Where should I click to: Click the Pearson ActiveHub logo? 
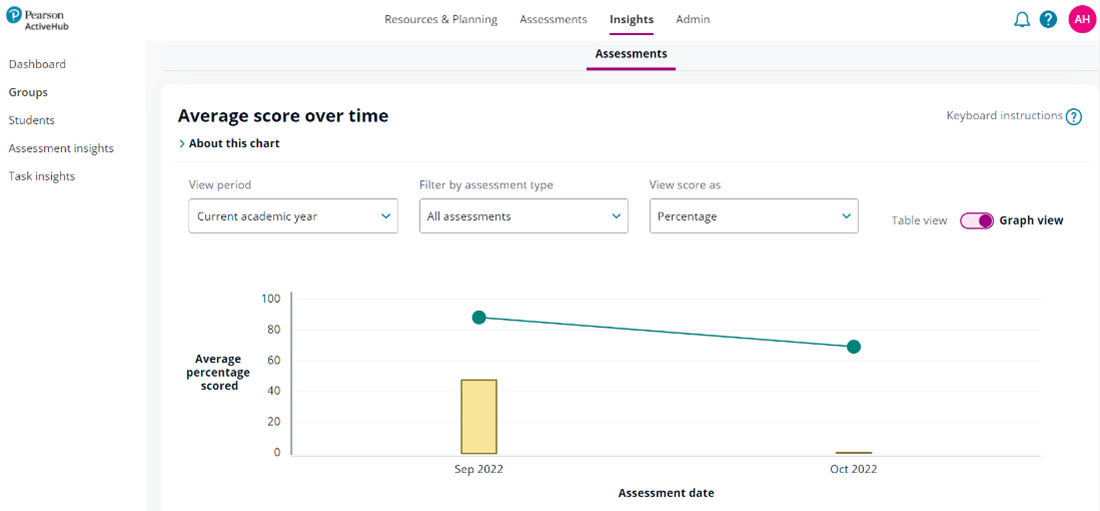click(40, 20)
